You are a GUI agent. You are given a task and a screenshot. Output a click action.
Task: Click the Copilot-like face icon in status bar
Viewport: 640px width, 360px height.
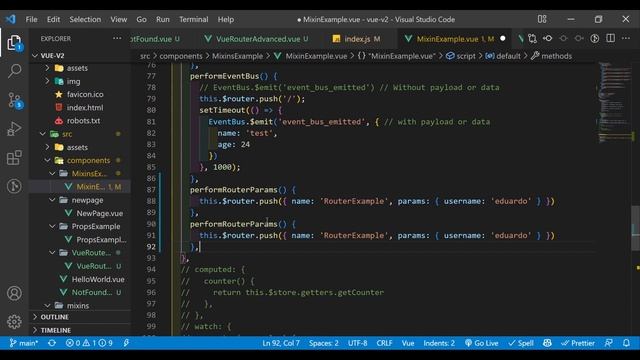[x=547, y=343]
